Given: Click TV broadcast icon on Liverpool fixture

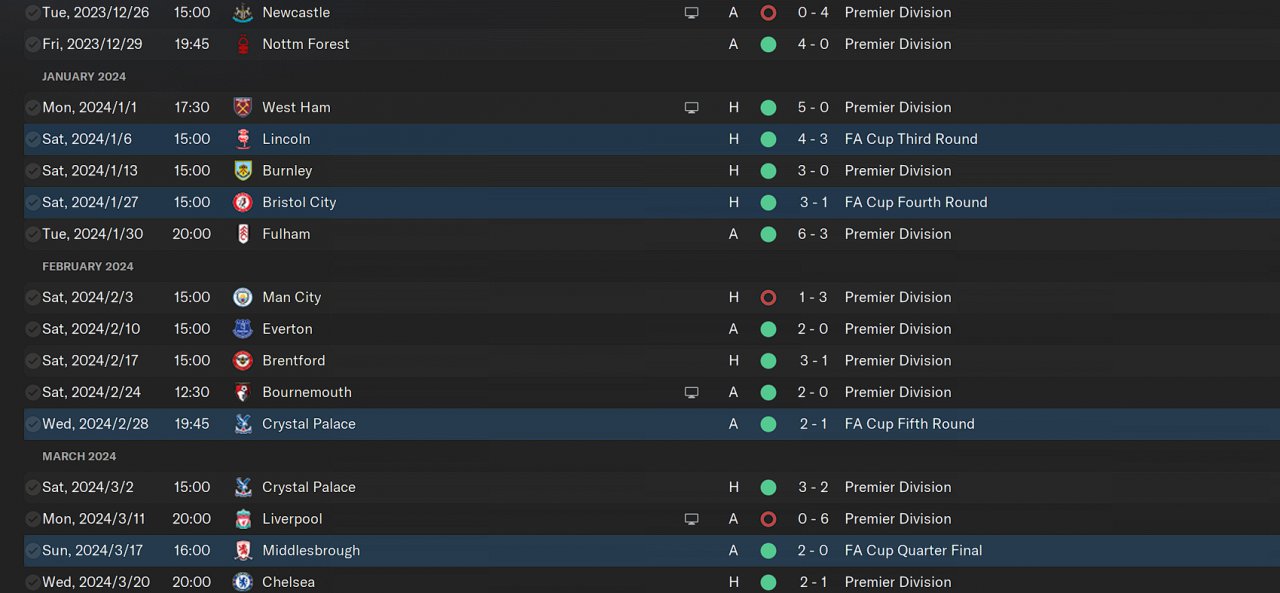Looking at the screenshot, I should point(691,519).
